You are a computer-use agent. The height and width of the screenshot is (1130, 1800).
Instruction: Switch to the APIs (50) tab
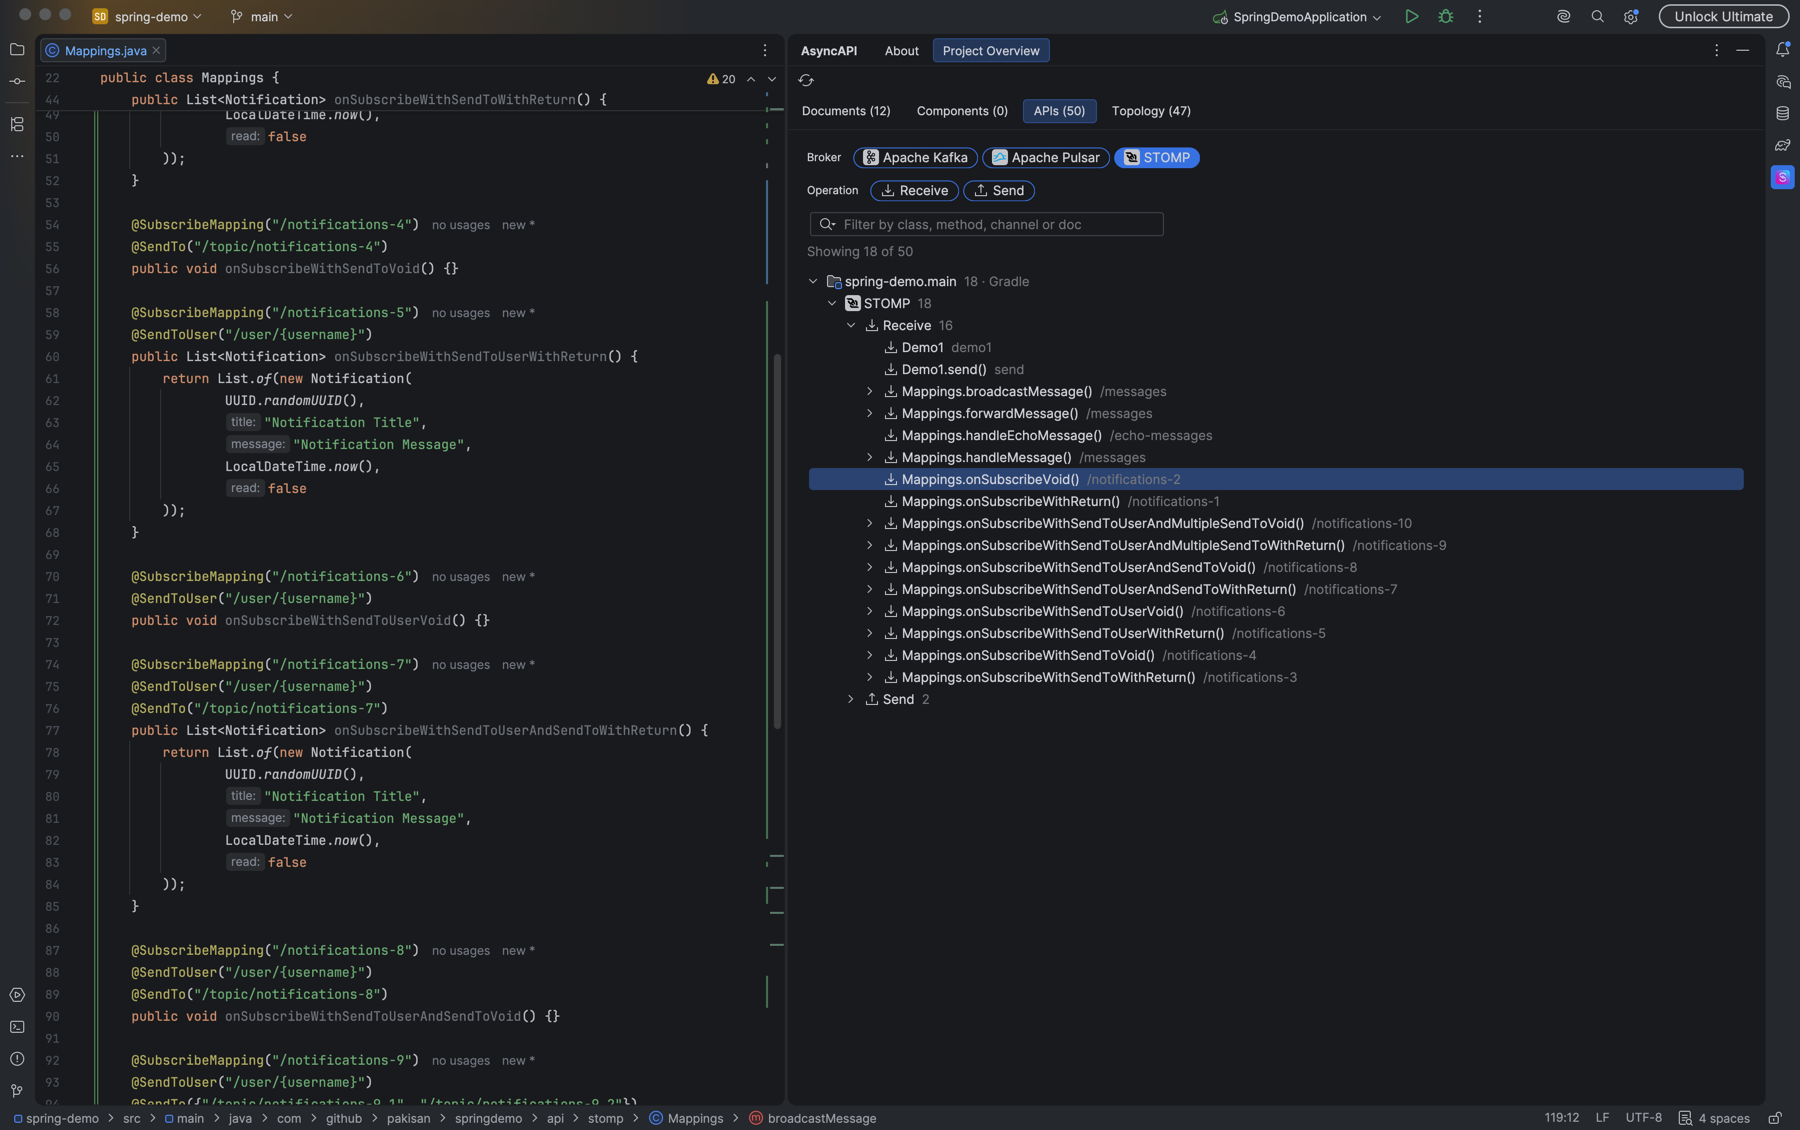[1059, 111]
